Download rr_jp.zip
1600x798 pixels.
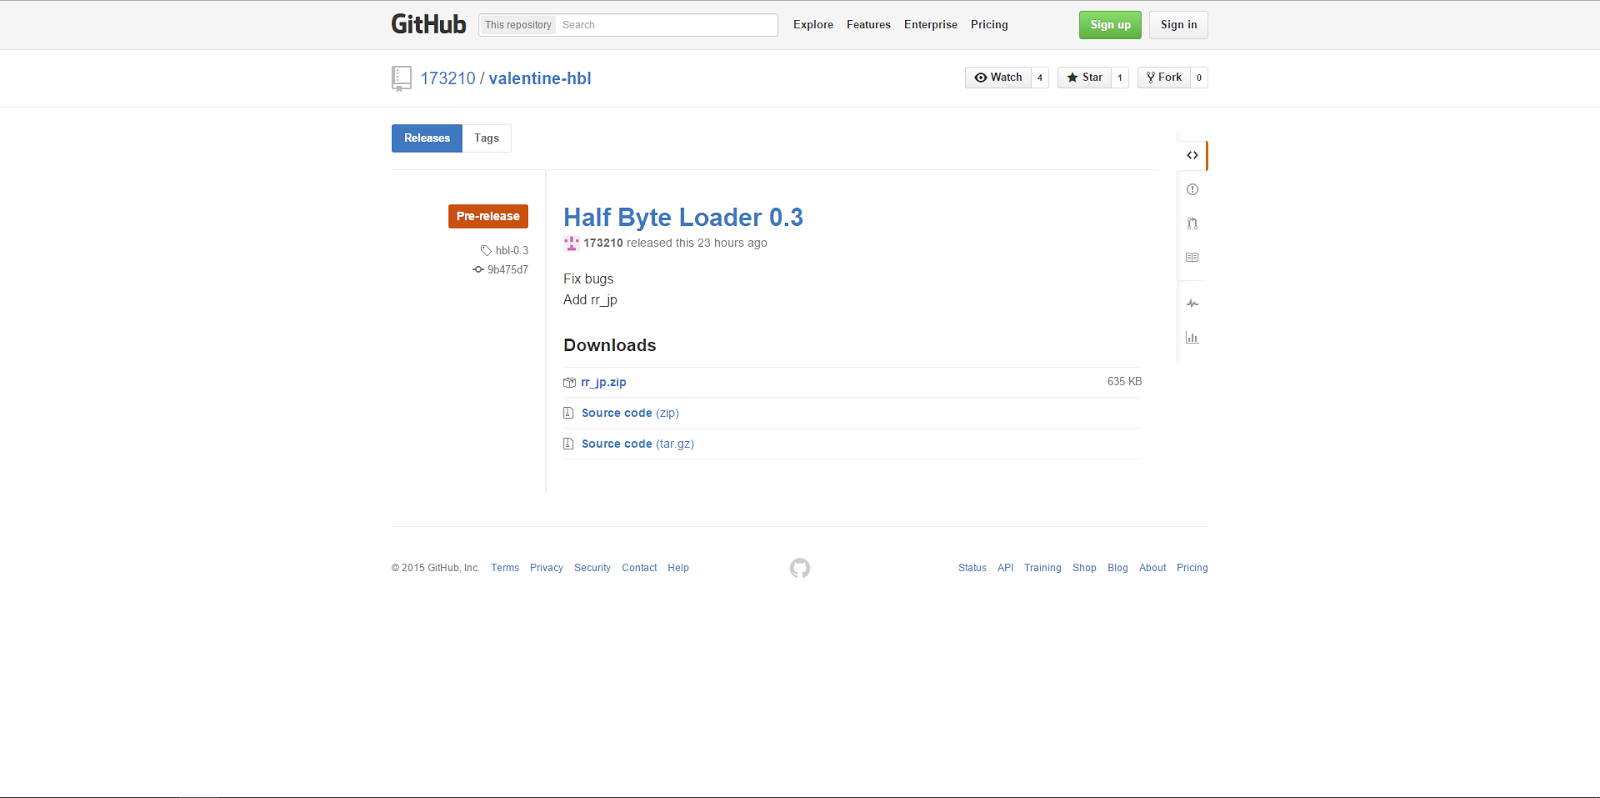pos(603,382)
